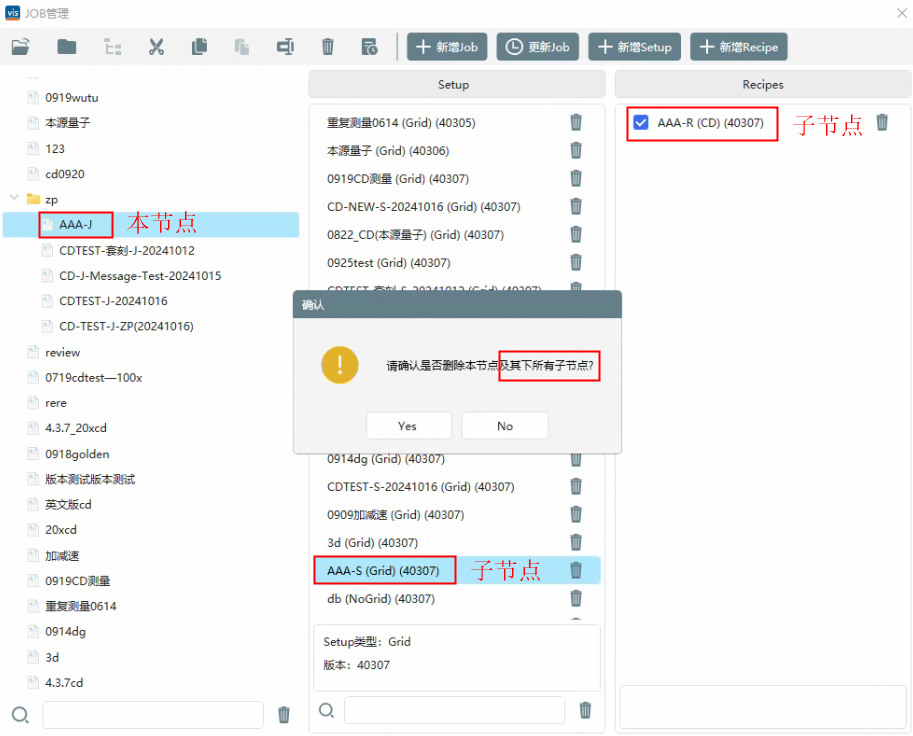Select the zp folder in tree
Screen dimensions: 913x736
[51, 199]
